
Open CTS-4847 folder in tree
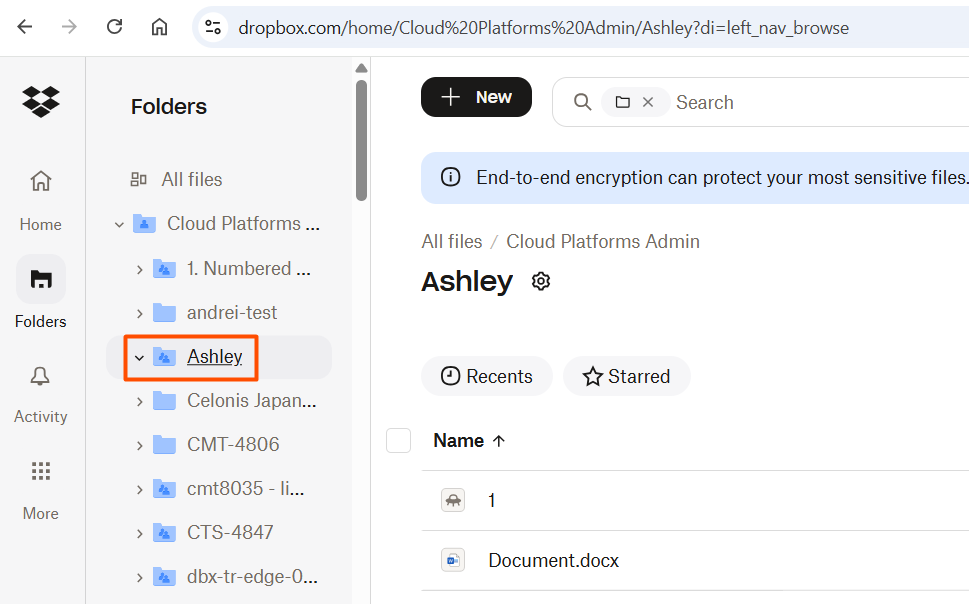click(x=230, y=532)
